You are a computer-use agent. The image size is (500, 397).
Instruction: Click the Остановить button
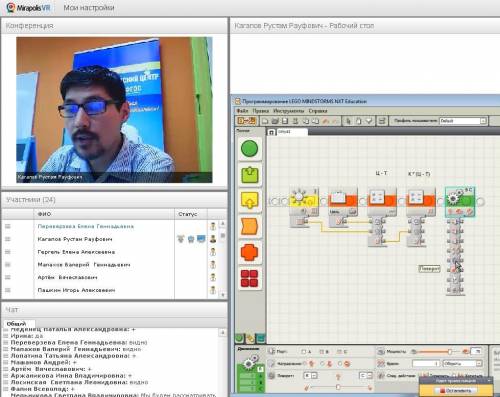pos(456,390)
